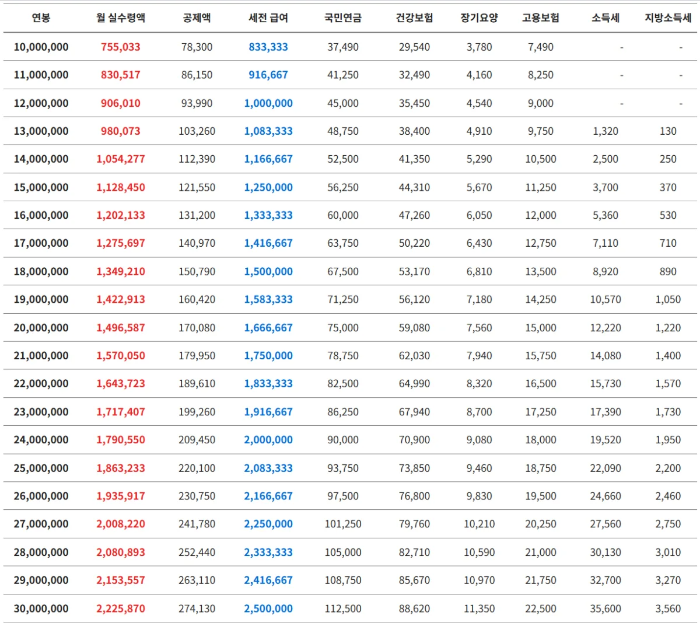Screen dimensions: 700x624
Task: Click the 세전 급여 column header
Action: click(x=268, y=18)
